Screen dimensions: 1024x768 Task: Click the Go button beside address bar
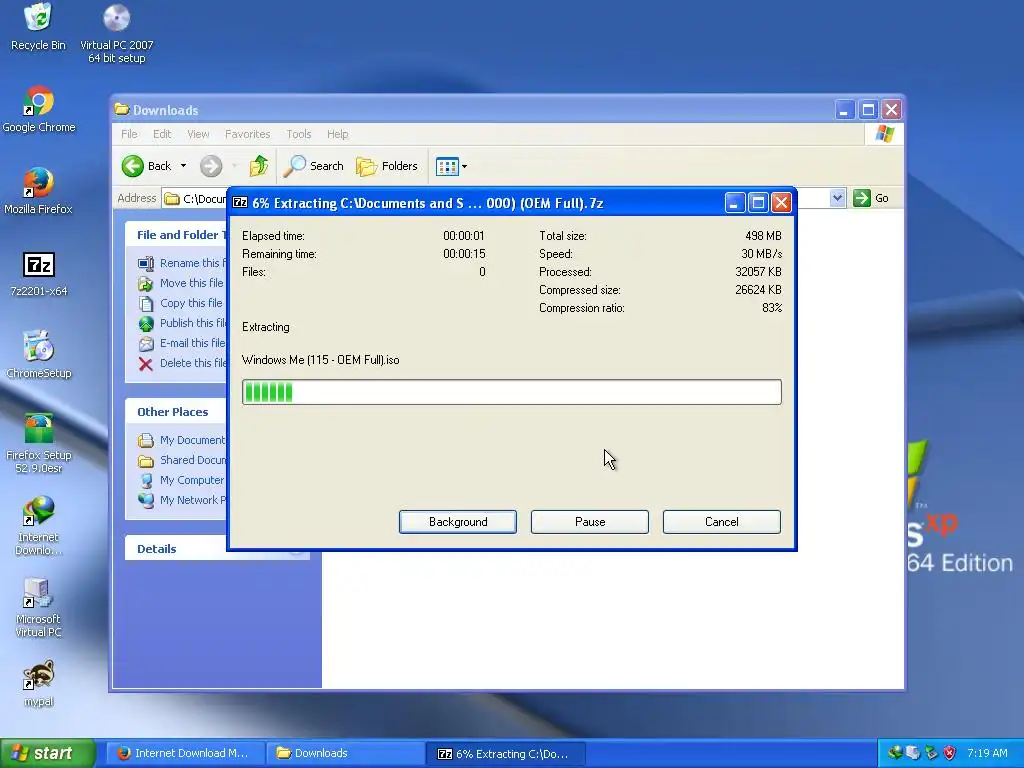(x=871, y=198)
